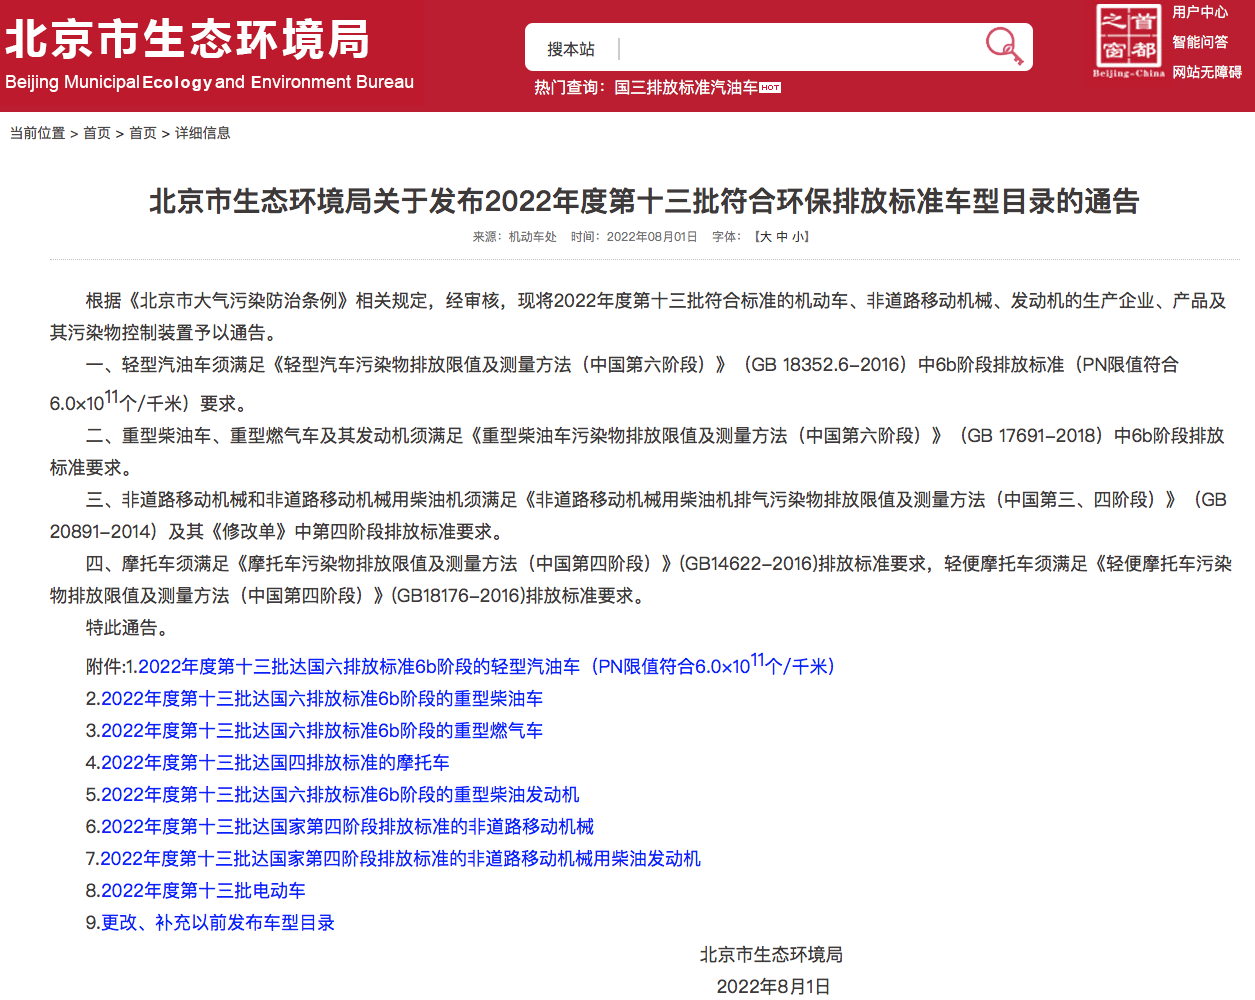The image size is (1255, 1000).
Task: Open hot query 国三排放标准汽油车
Action: coord(686,88)
